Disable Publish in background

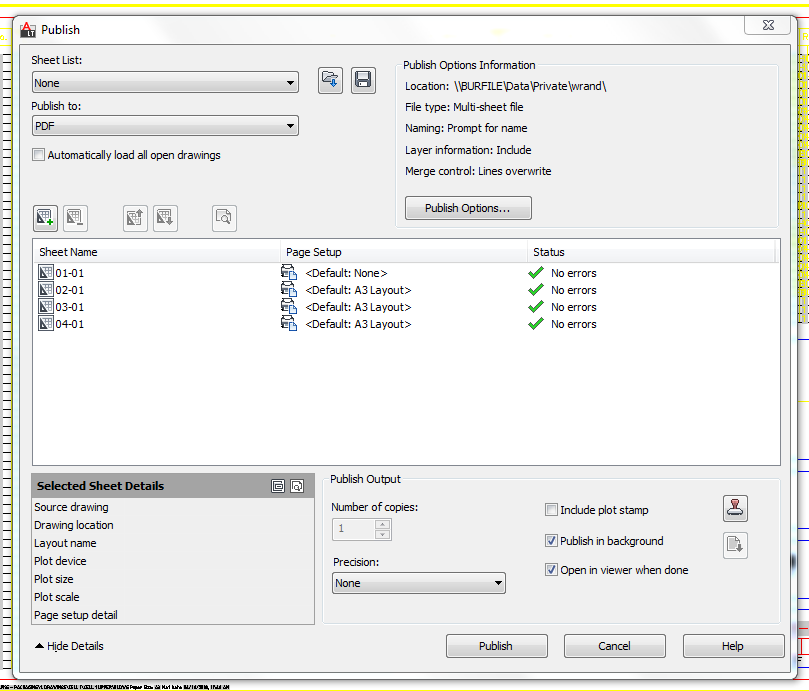coord(552,540)
